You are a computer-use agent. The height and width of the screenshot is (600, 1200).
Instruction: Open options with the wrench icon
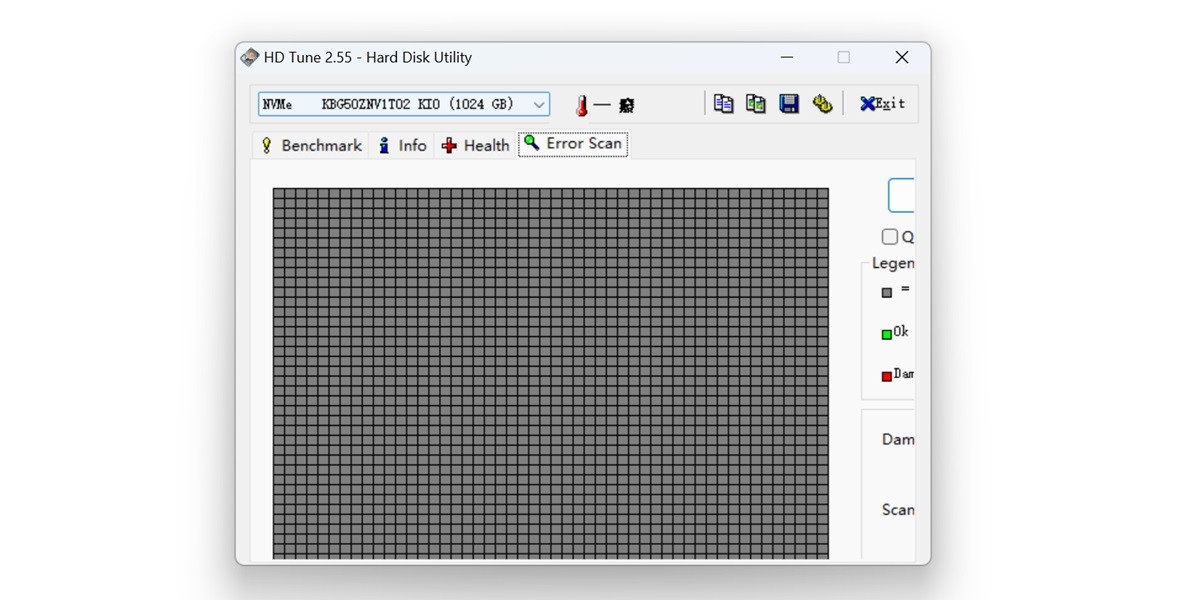point(822,103)
